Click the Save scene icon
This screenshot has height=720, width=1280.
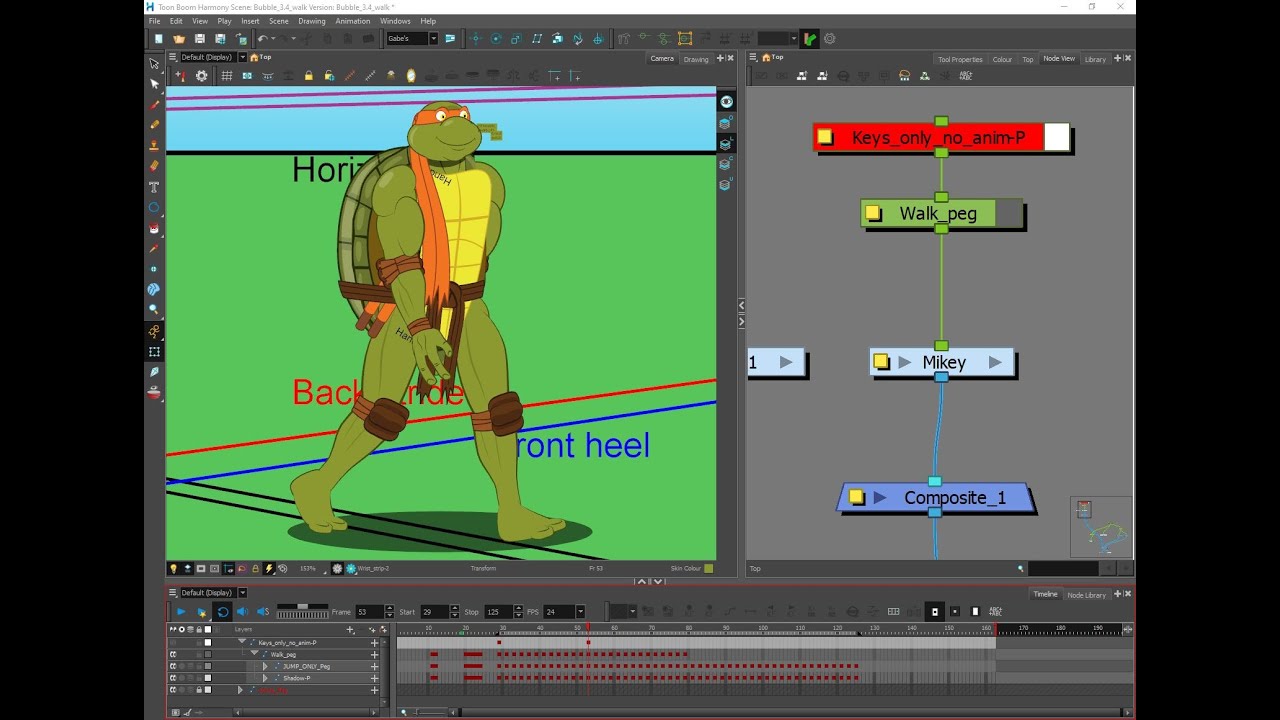click(x=200, y=39)
